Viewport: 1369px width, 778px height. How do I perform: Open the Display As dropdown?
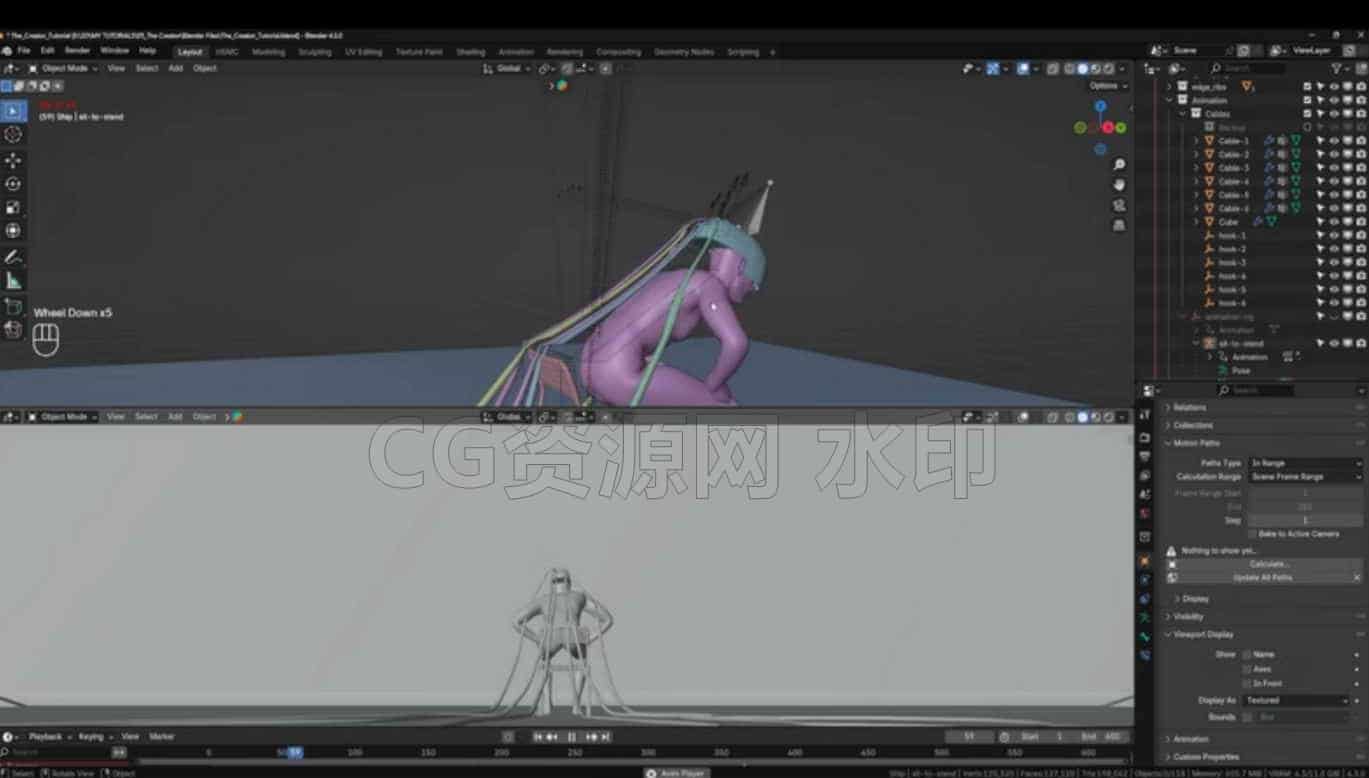pos(1297,700)
